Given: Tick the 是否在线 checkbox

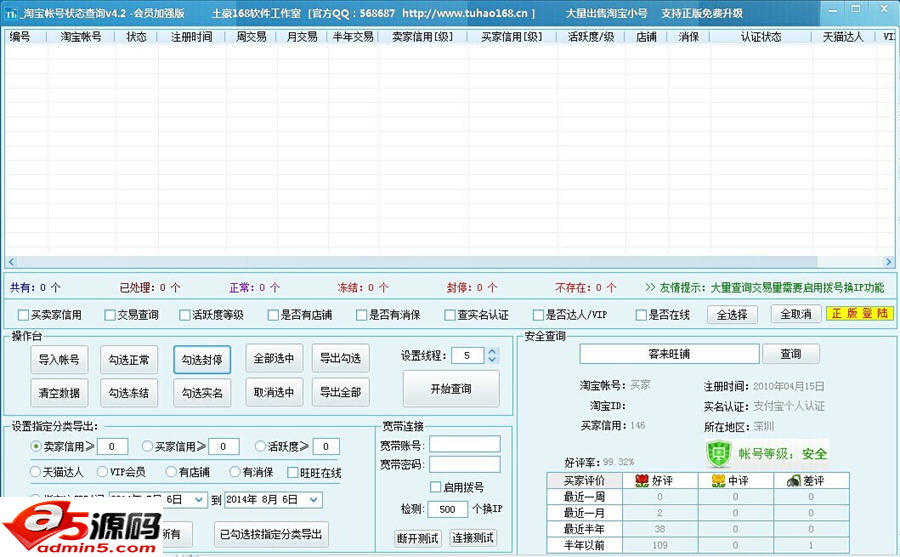Looking at the screenshot, I should tap(642, 315).
